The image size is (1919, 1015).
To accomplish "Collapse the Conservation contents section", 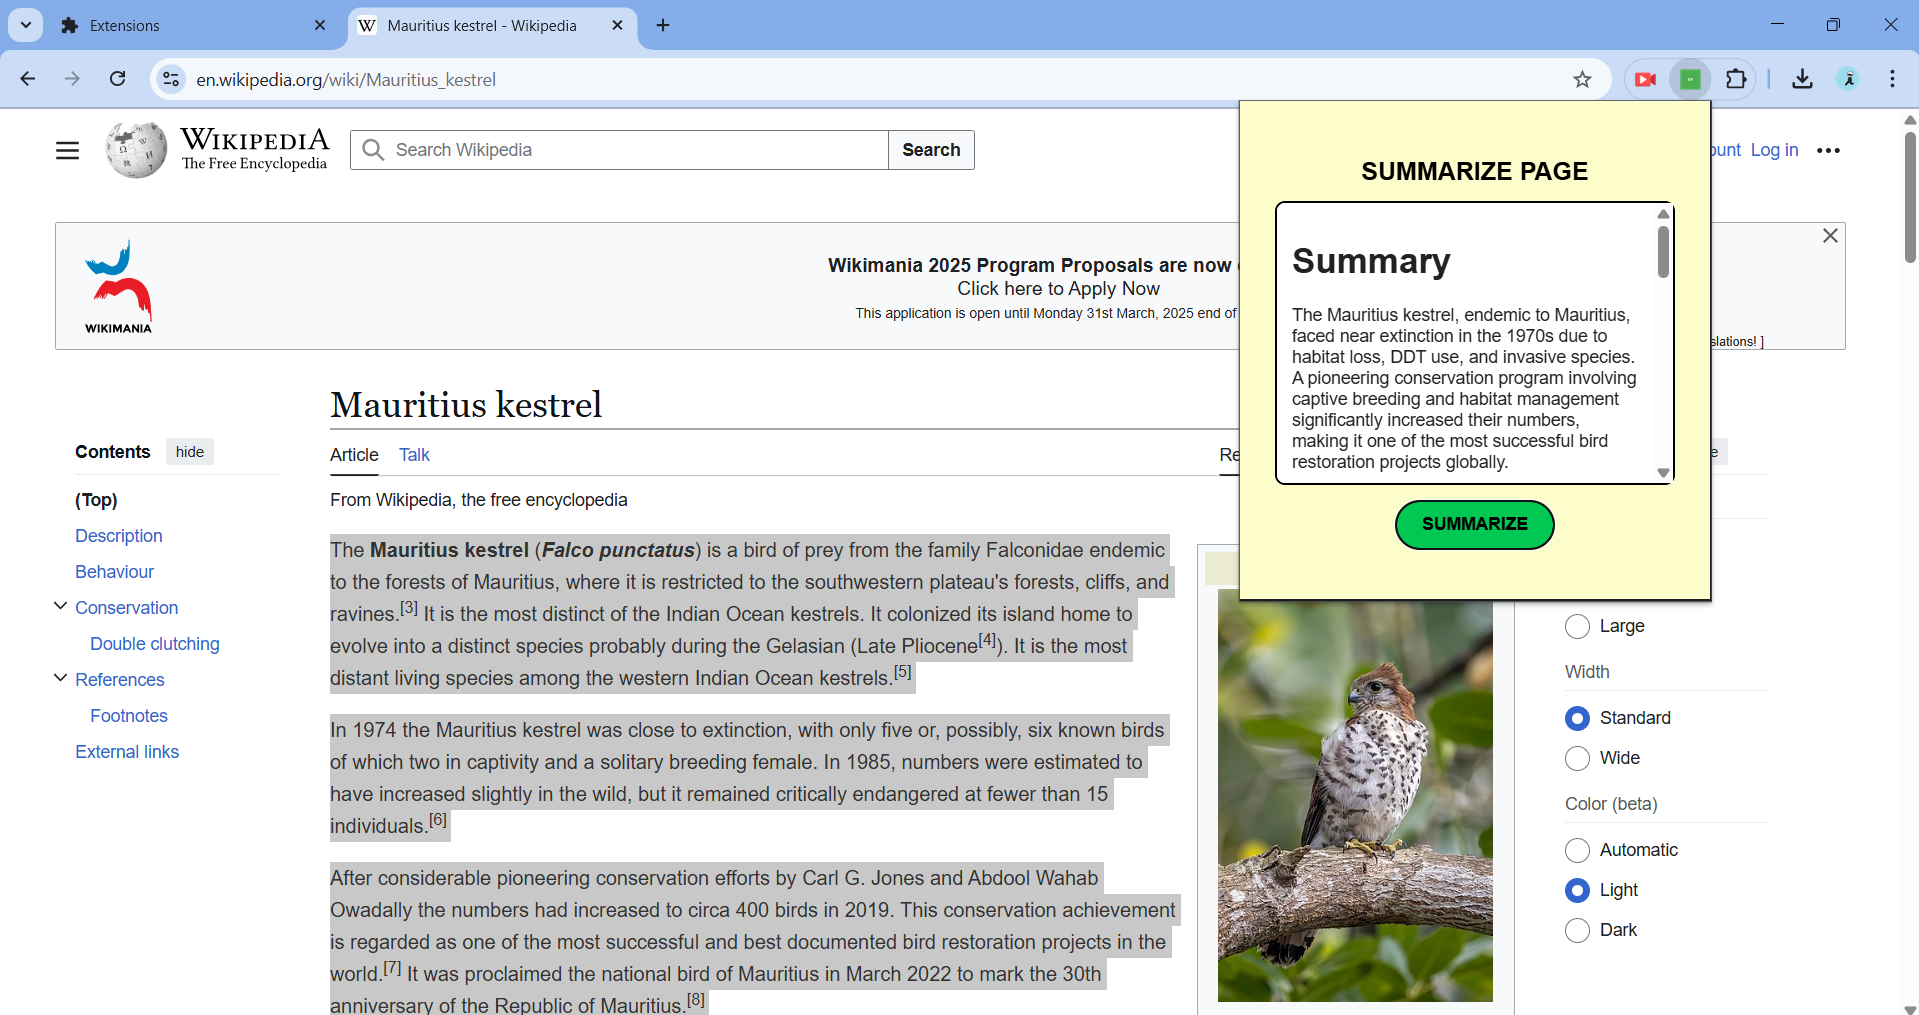I will 60,606.
